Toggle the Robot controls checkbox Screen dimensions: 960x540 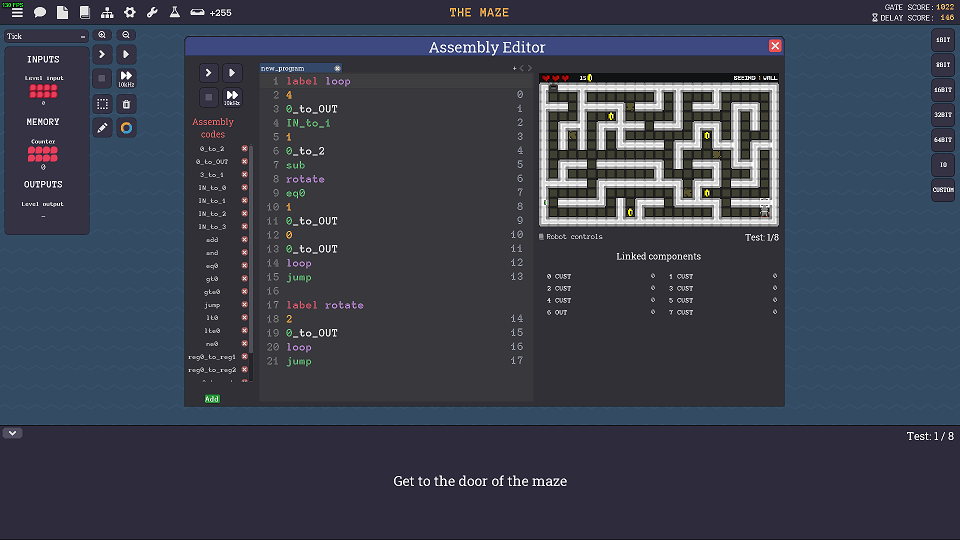[542, 237]
